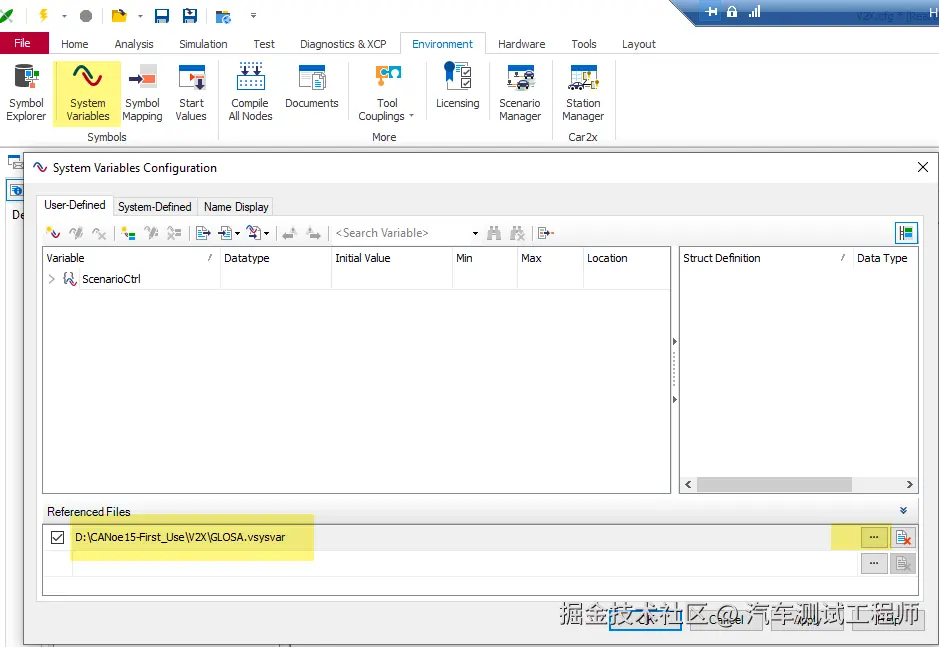The height and width of the screenshot is (647, 939).
Task: Click the export variables icon
Action: [x=203, y=233]
